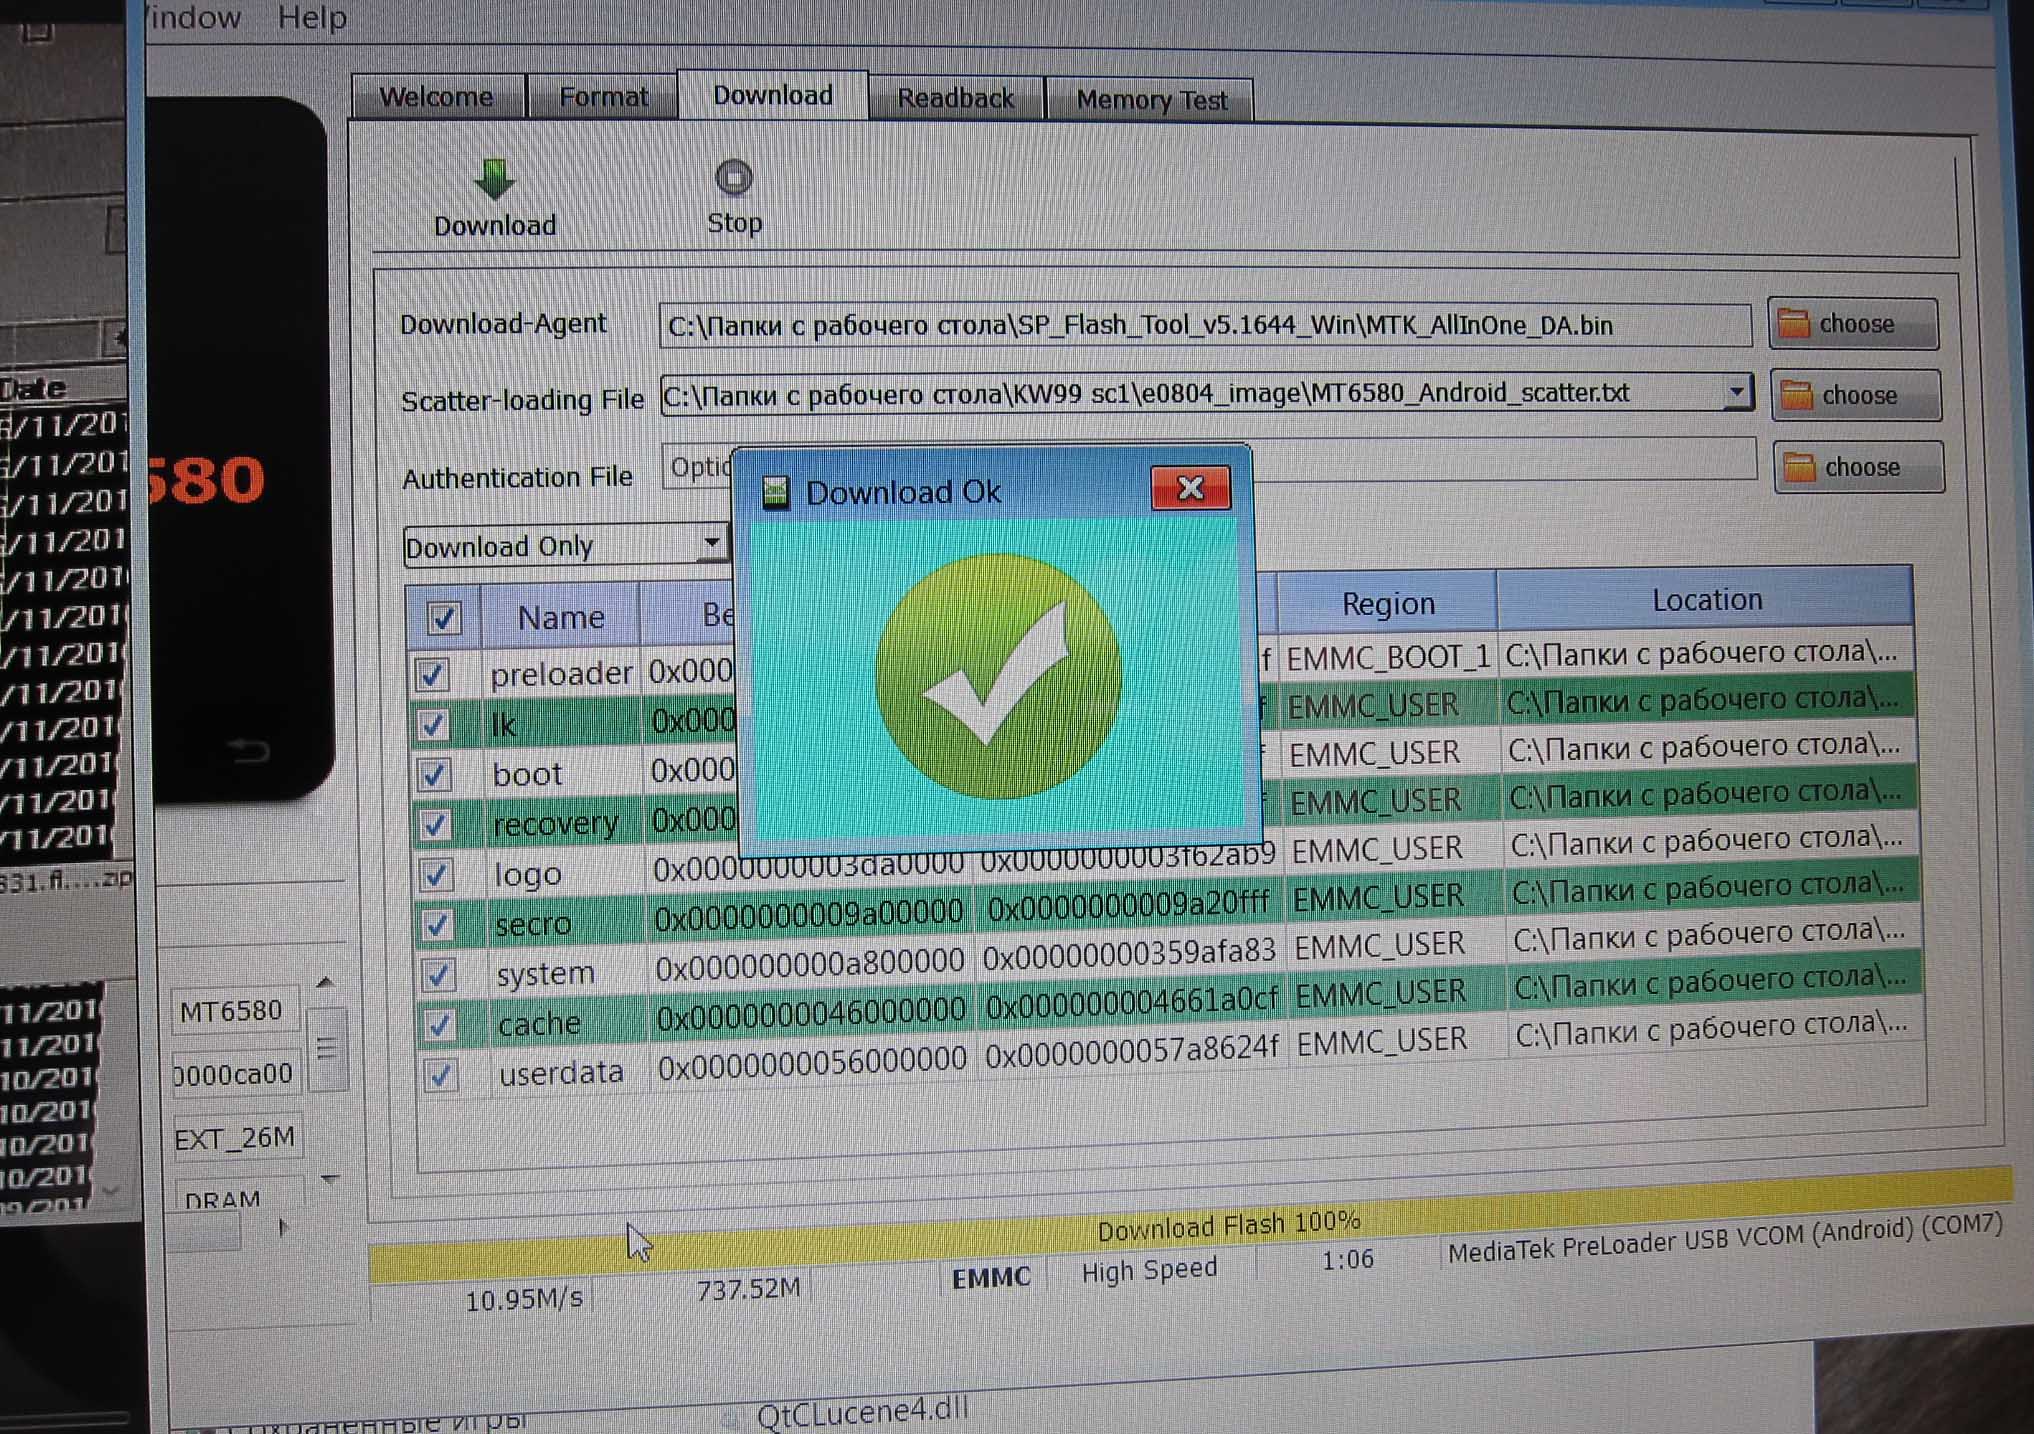The height and width of the screenshot is (1434, 2034).
Task: Click the Download-Agent path field
Action: click(x=1205, y=325)
